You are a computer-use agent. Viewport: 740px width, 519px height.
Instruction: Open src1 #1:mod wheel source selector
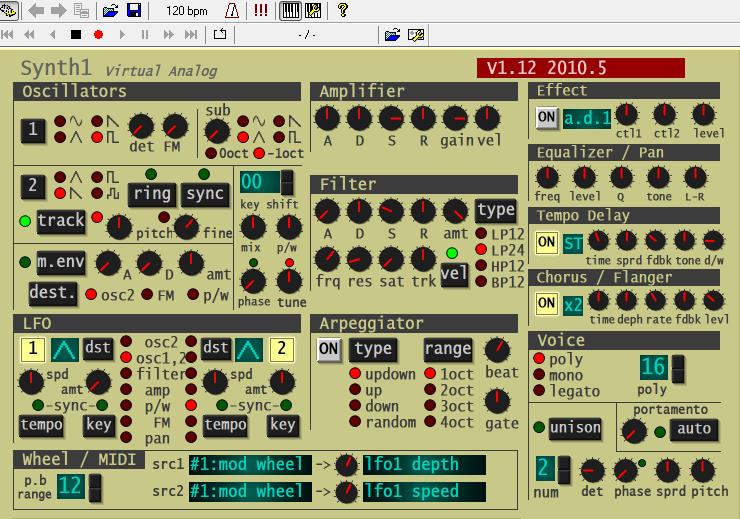pyautogui.click(x=250, y=464)
